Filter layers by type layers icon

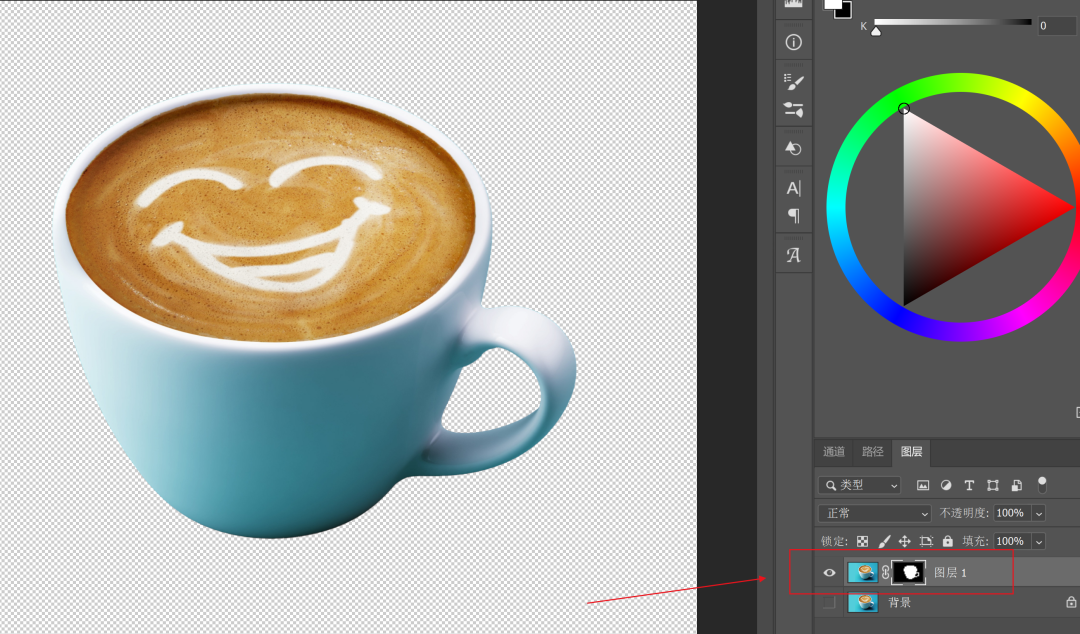point(969,485)
